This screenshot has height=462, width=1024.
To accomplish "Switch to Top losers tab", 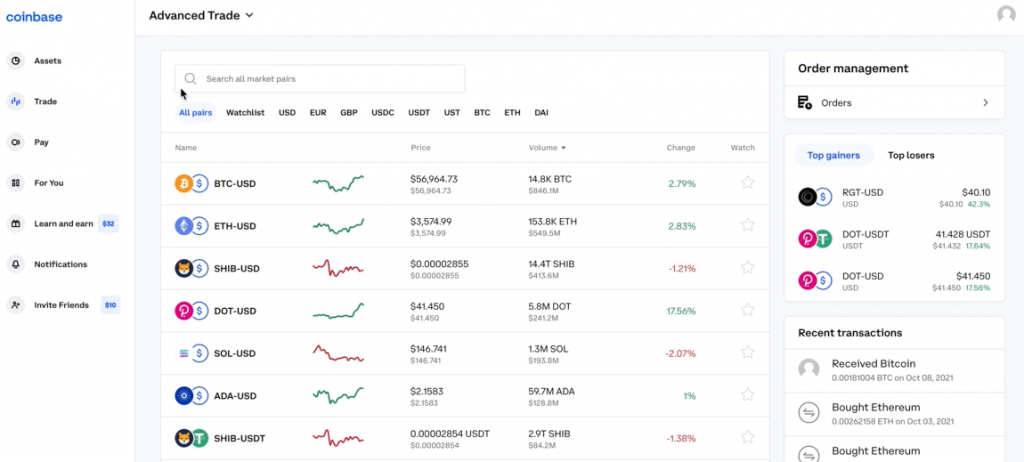I will pos(911,156).
